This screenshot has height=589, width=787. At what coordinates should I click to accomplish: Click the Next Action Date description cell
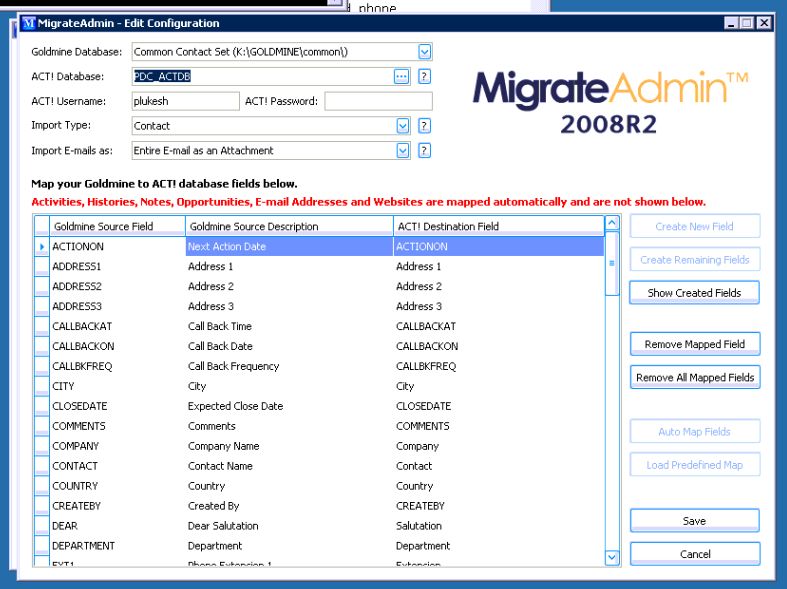tap(289, 246)
